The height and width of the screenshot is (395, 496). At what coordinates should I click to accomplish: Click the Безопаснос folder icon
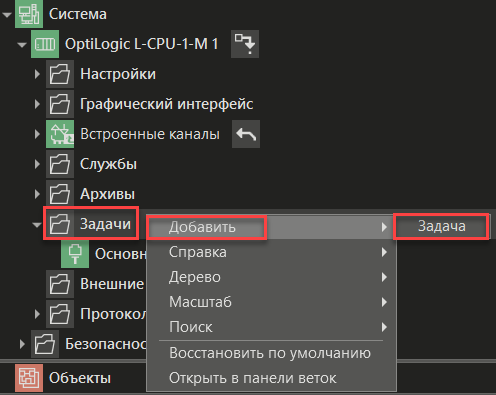coord(45,344)
